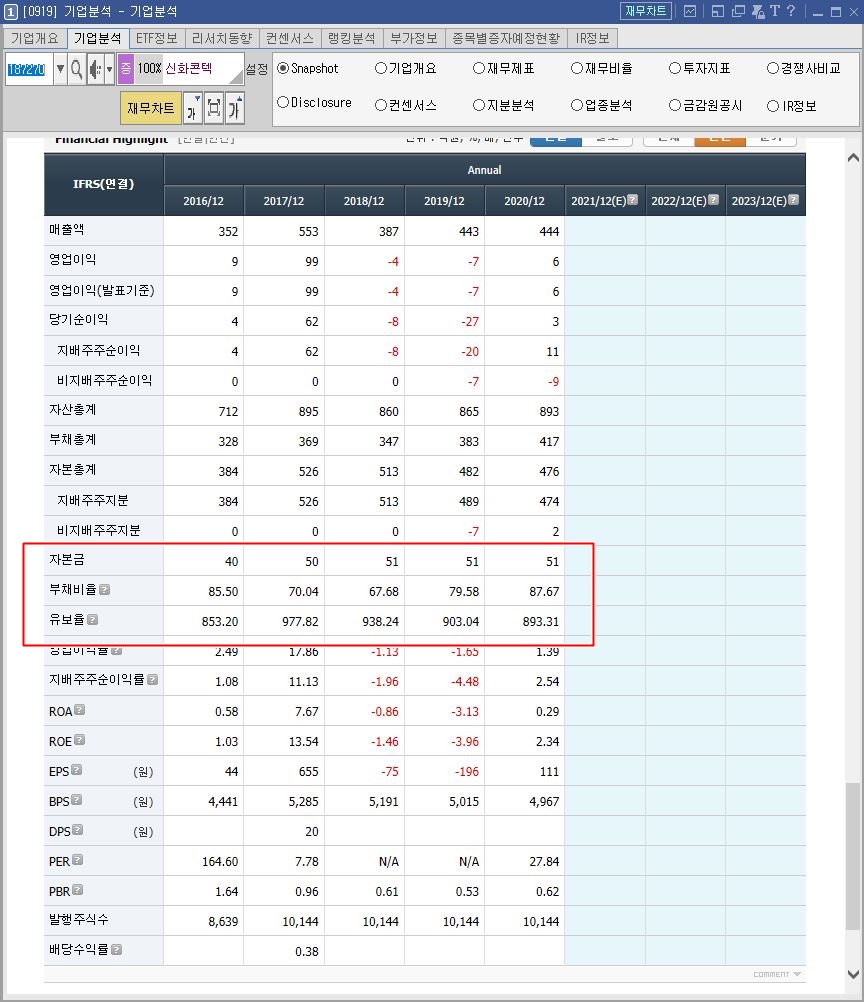This screenshot has width=864, height=1002.
Task: Click the 재무차트 button in title bar
Action: [x=645, y=11]
